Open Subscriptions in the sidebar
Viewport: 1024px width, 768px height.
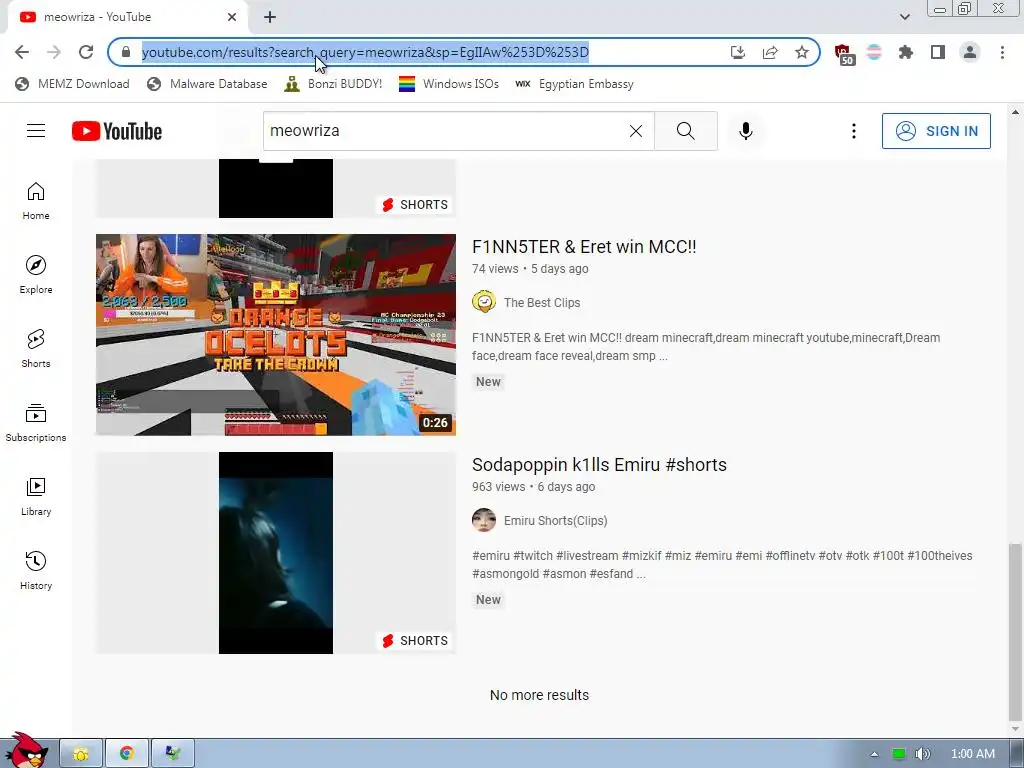tap(36, 423)
